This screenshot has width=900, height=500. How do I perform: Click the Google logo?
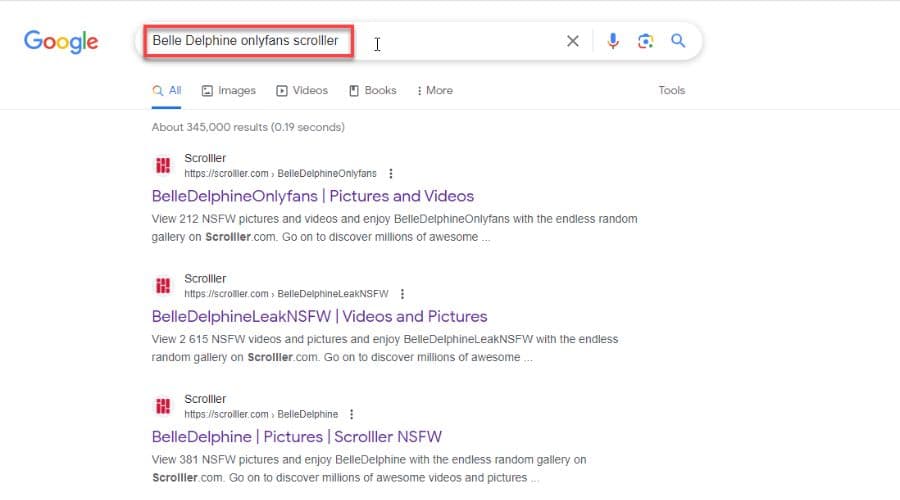pos(61,41)
